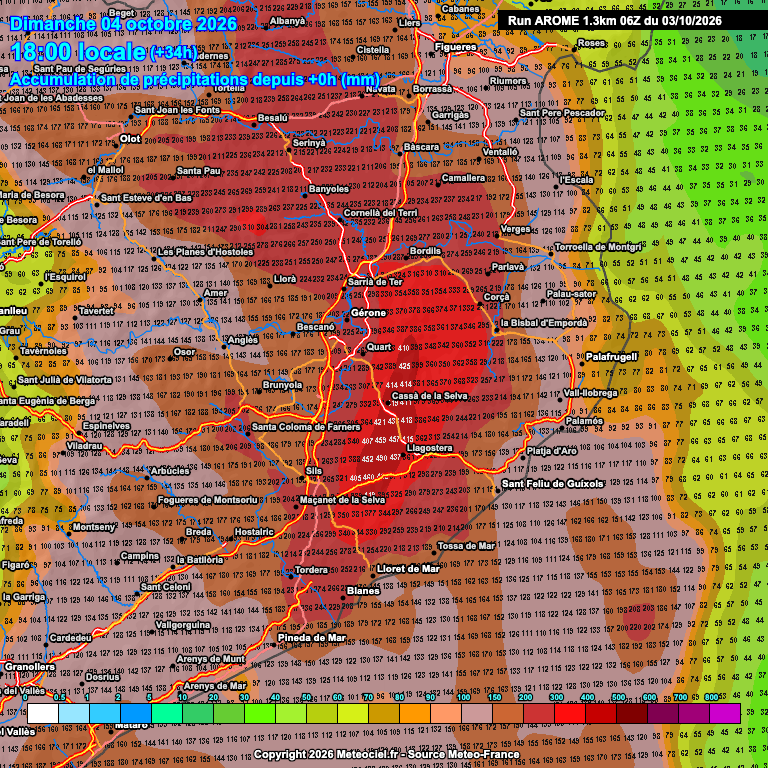The width and height of the screenshot is (768, 768).
Task: Select the Hostalric label
Action: (254, 532)
